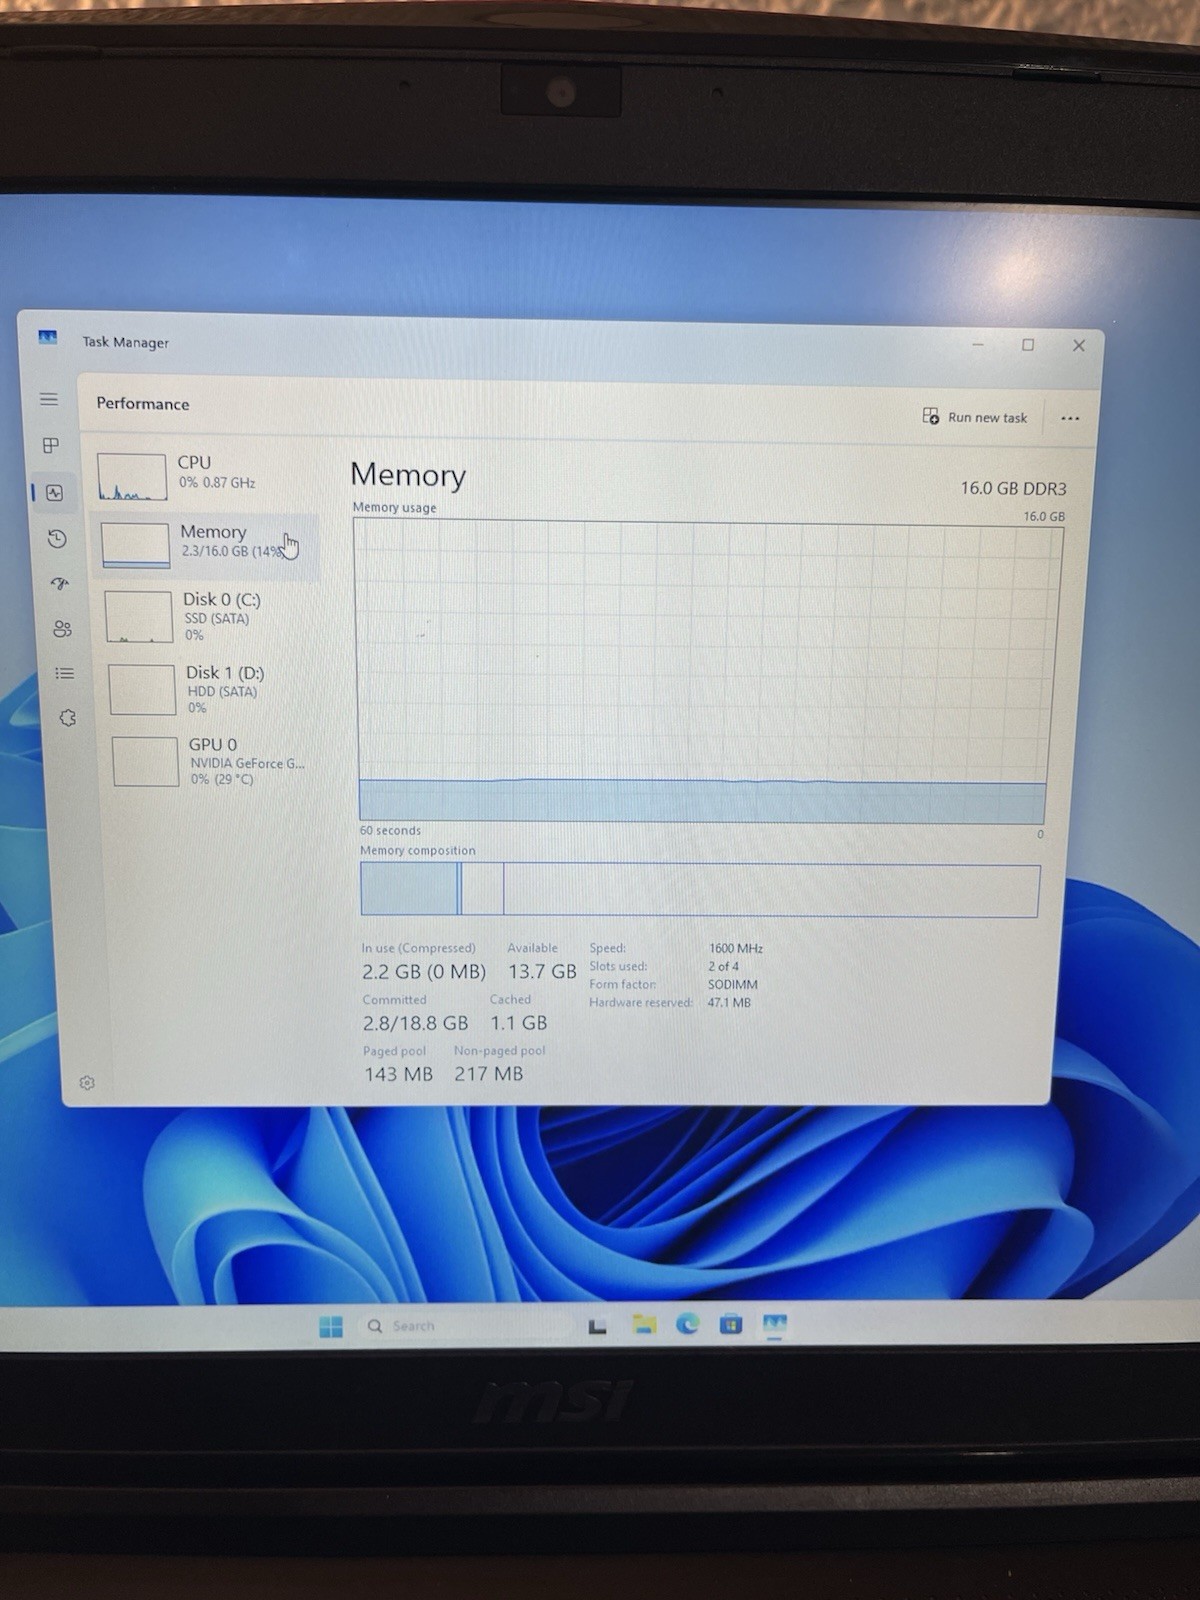This screenshot has width=1200, height=1600.
Task: Open the App history page icon
Action: click(x=57, y=539)
